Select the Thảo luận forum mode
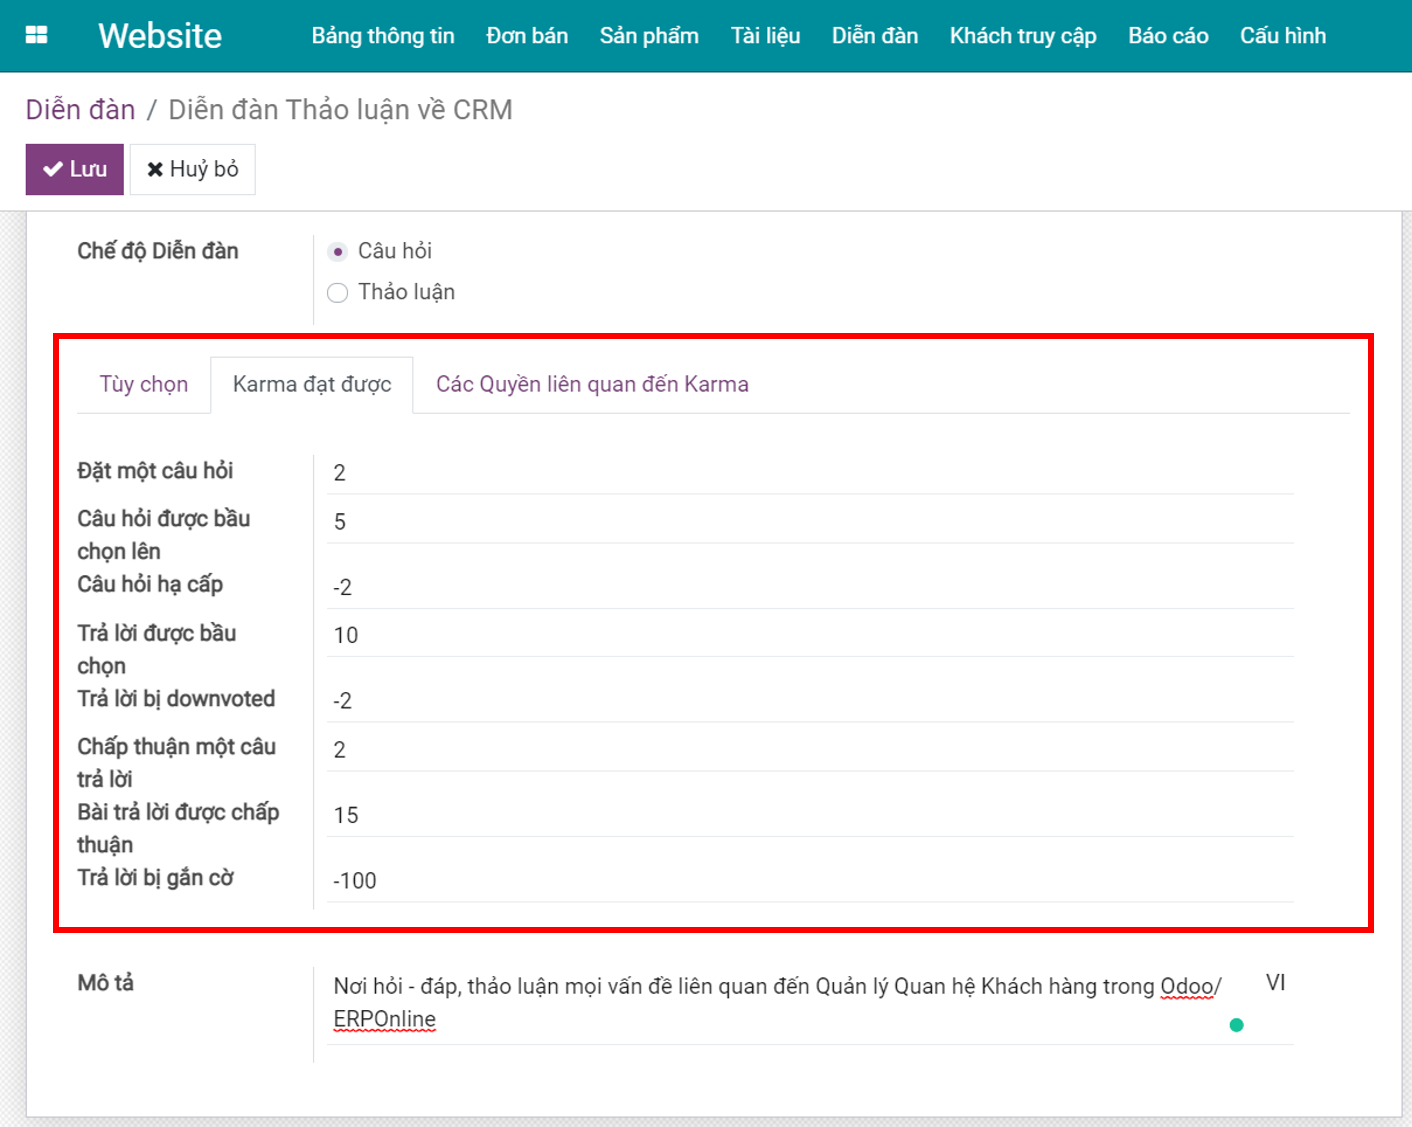 338,292
